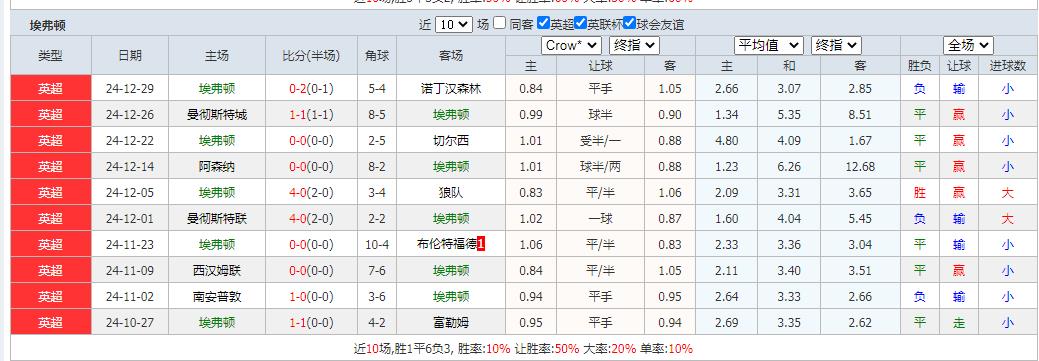Click the red 英超 label for 24-12-29
This screenshot has height=361, width=1039.
click(x=51, y=89)
